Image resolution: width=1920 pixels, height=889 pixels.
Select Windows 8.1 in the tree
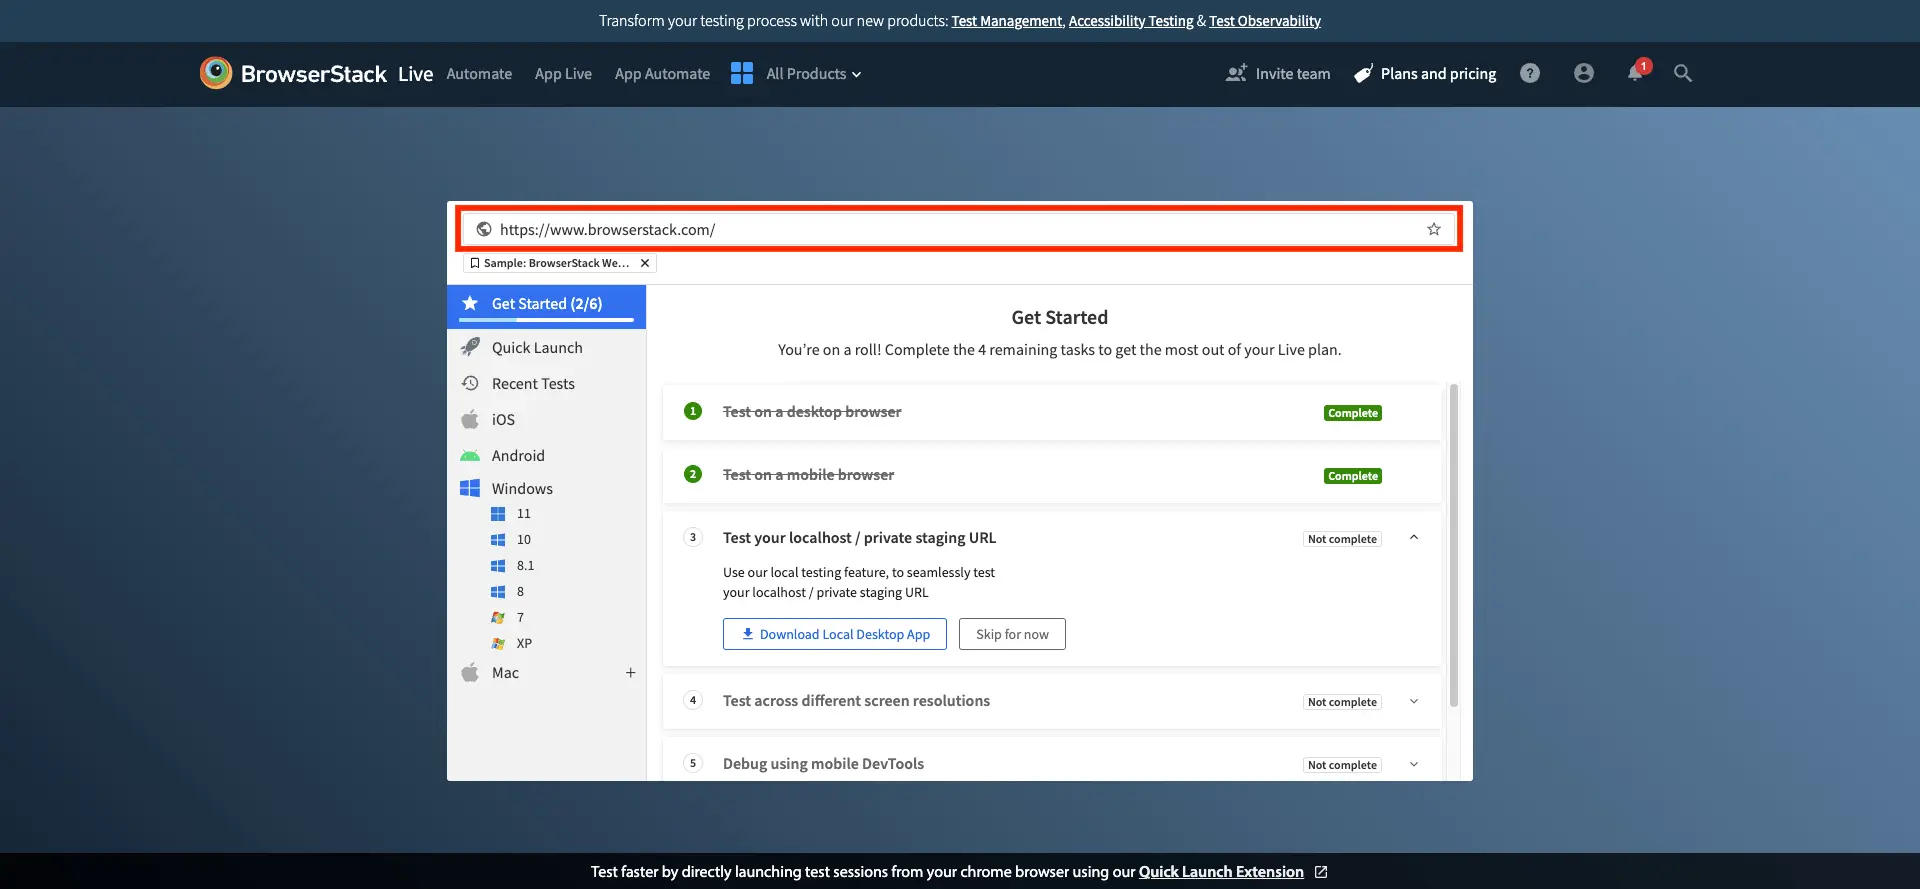pos(525,566)
